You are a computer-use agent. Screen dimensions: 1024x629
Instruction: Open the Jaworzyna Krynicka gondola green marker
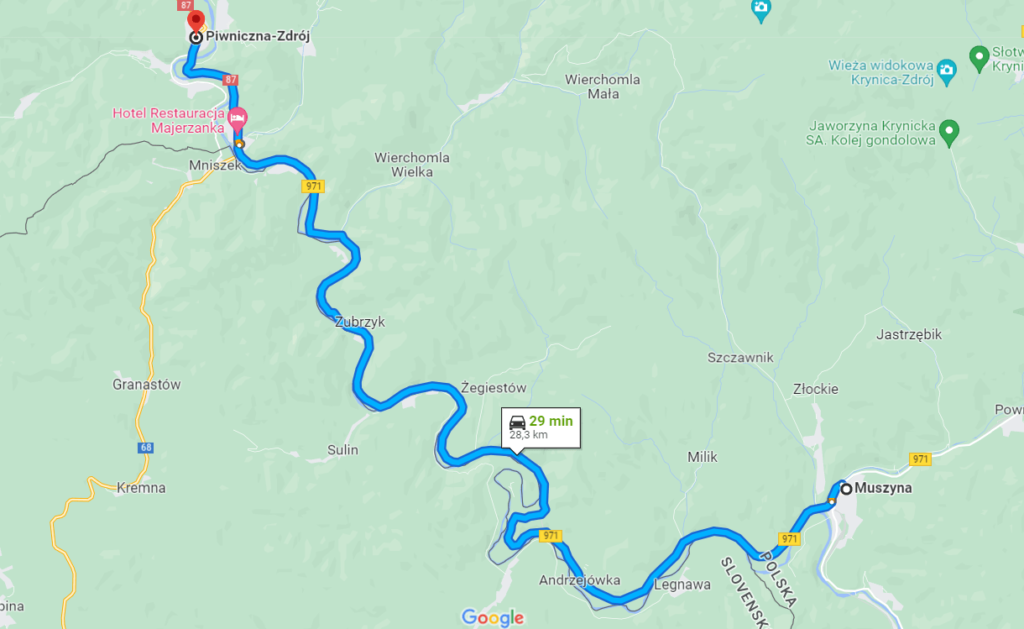coord(949,133)
